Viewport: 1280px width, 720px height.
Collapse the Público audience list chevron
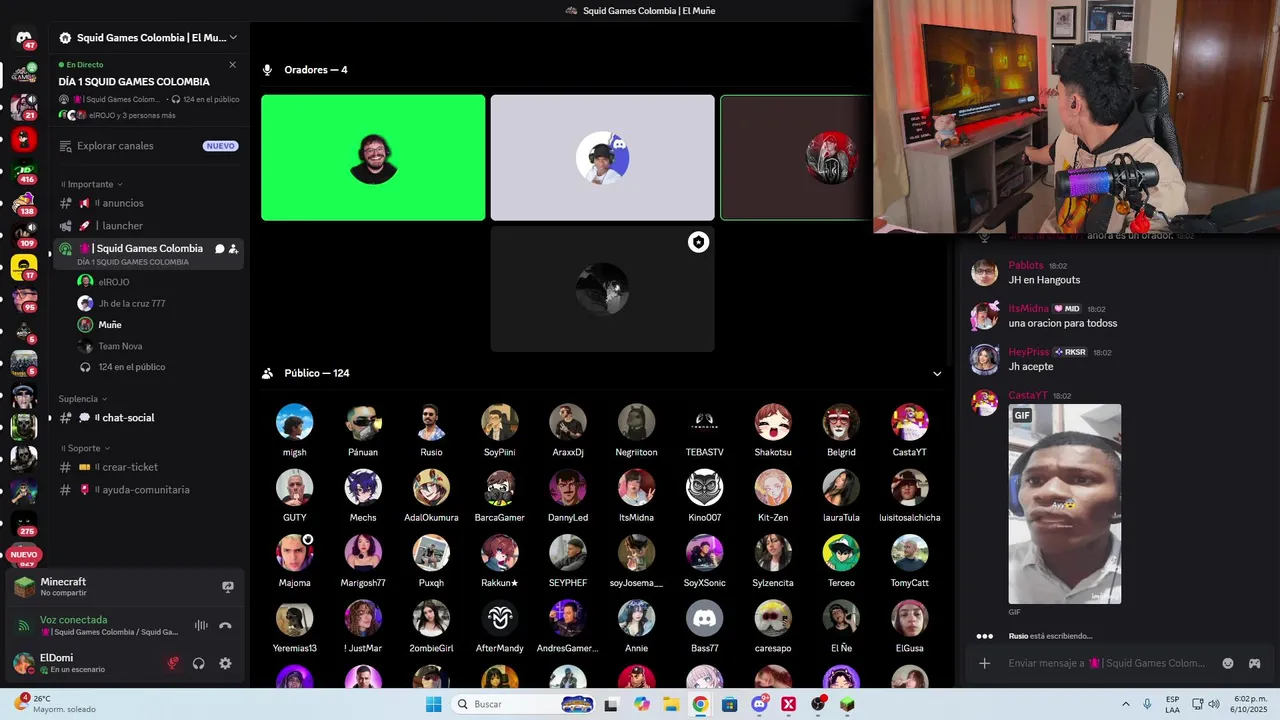pos(937,374)
